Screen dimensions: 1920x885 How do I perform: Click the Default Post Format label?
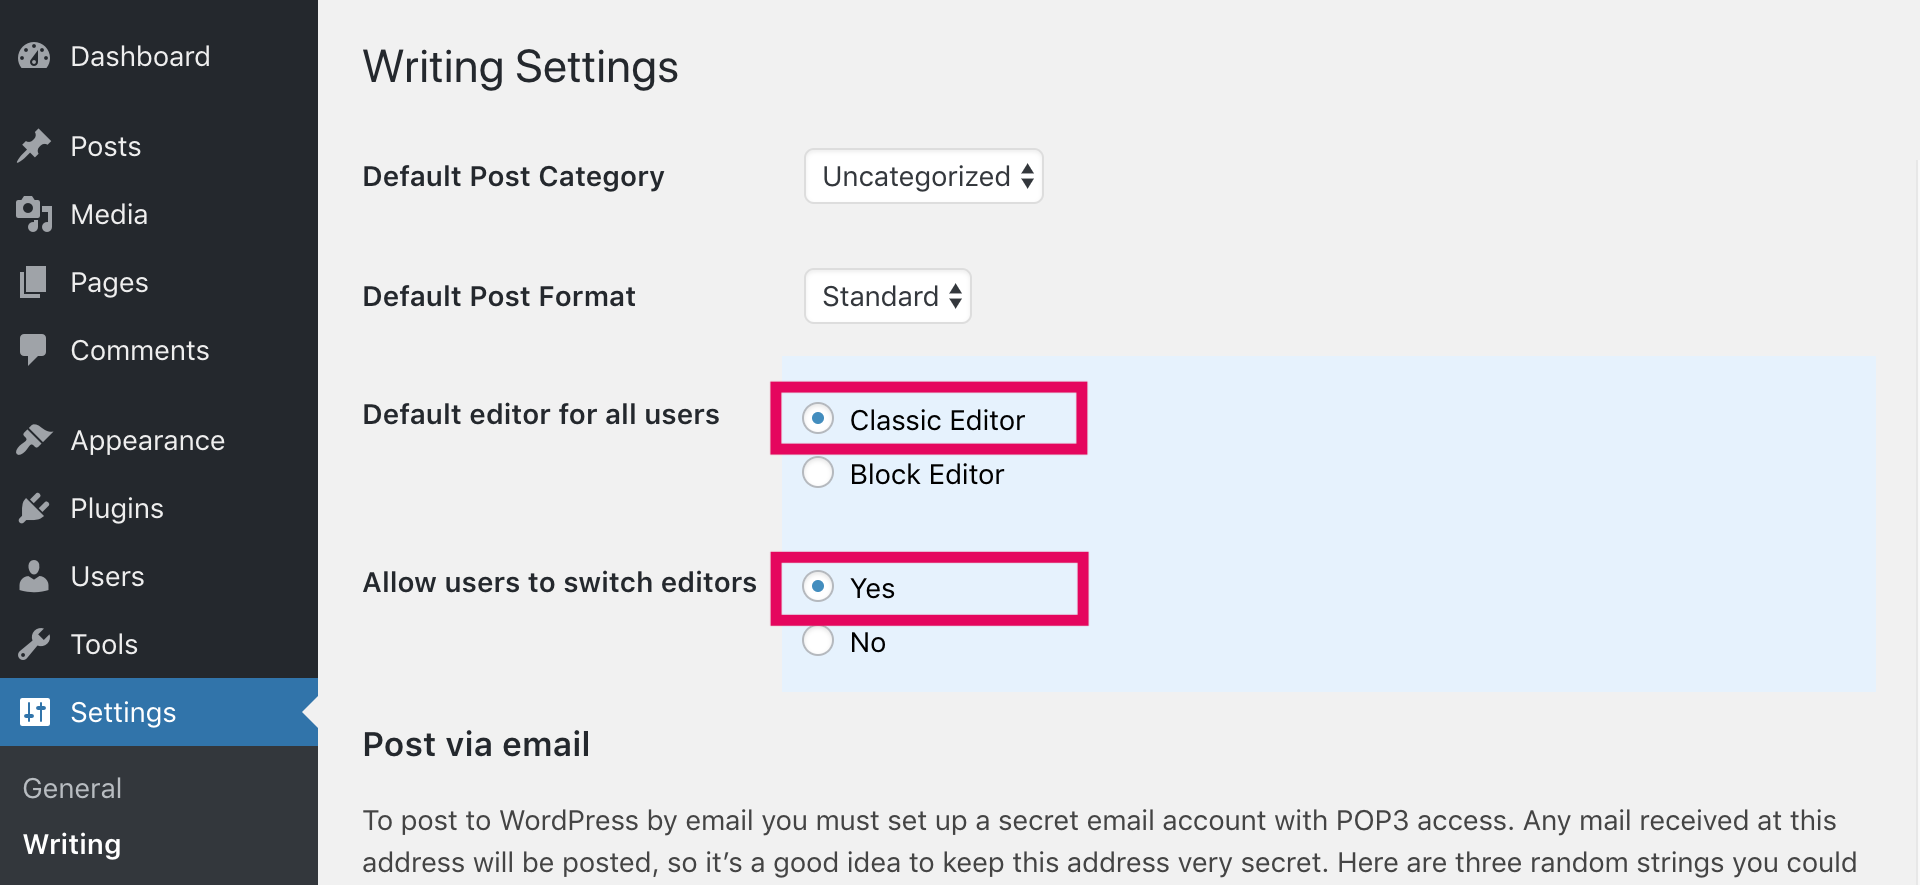[499, 296]
